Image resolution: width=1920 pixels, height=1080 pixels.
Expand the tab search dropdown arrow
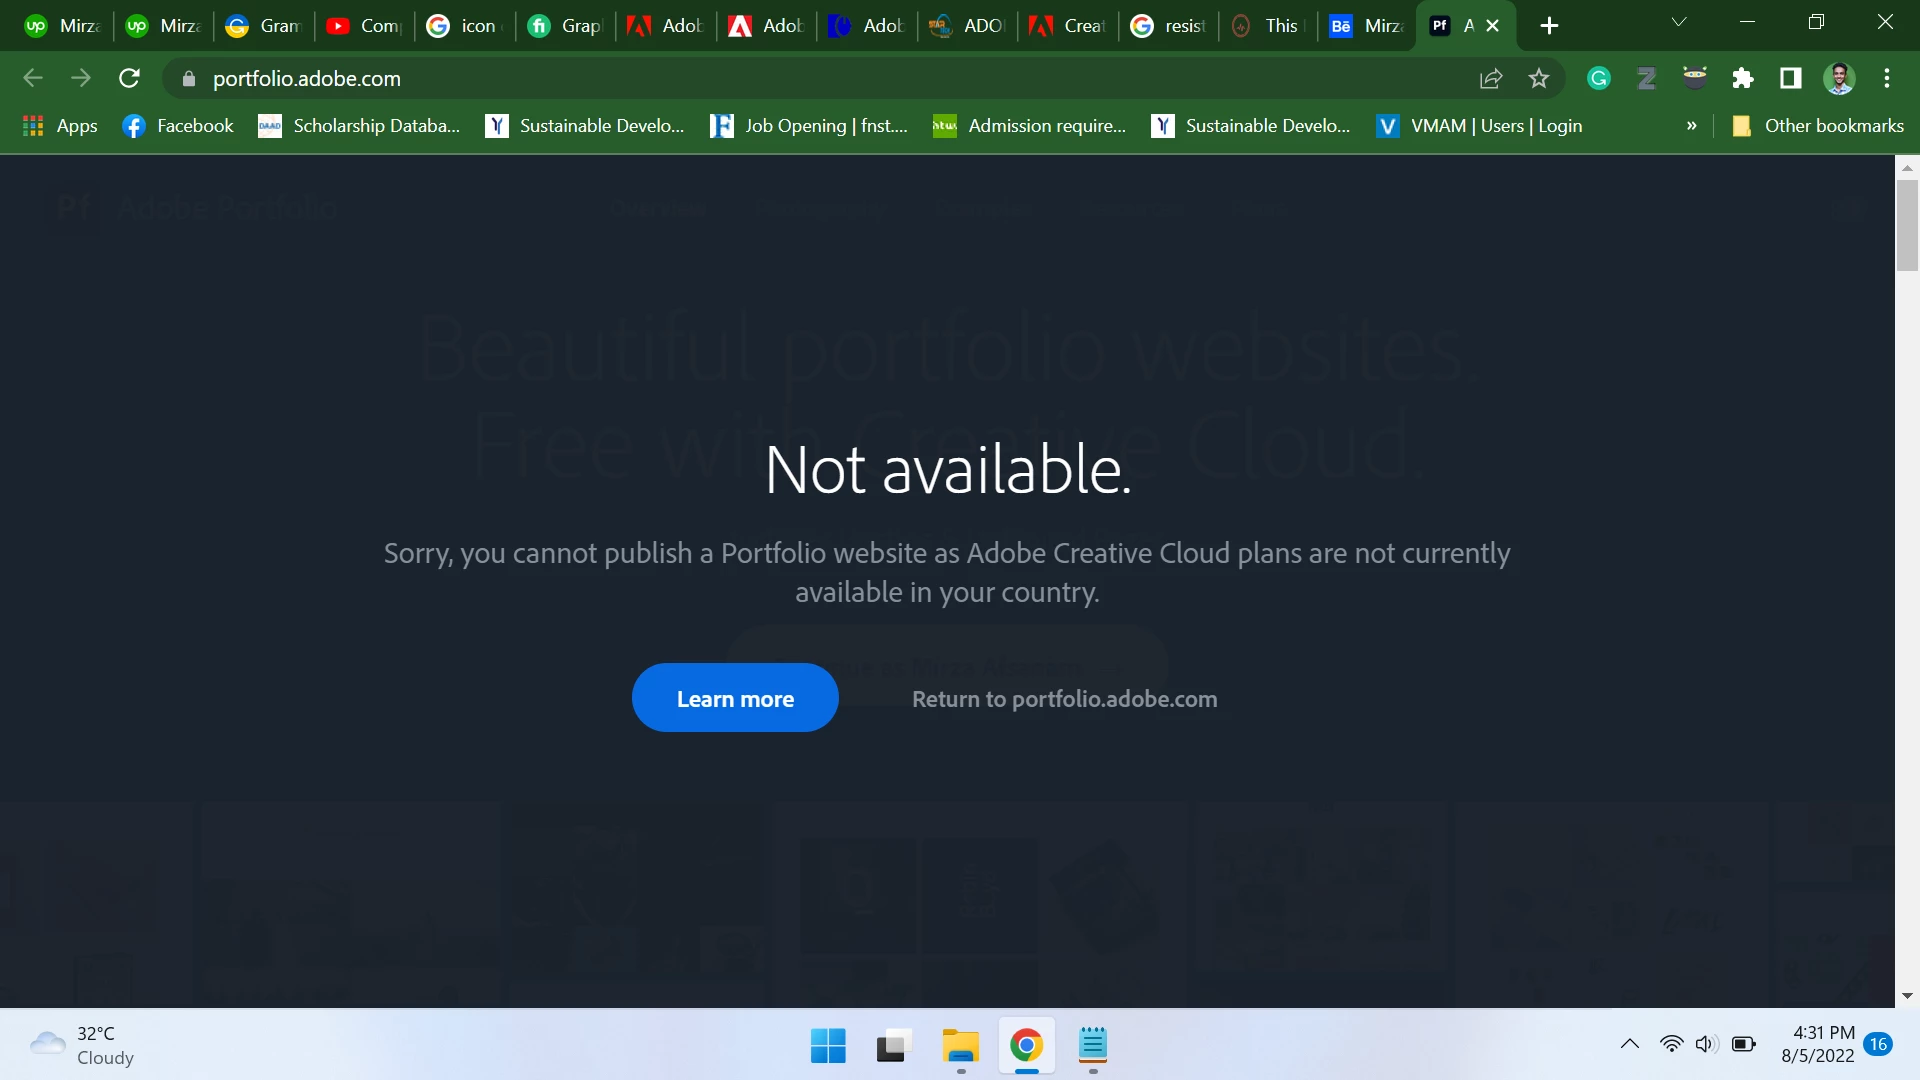pyautogui.click(x=1679, y=22)
